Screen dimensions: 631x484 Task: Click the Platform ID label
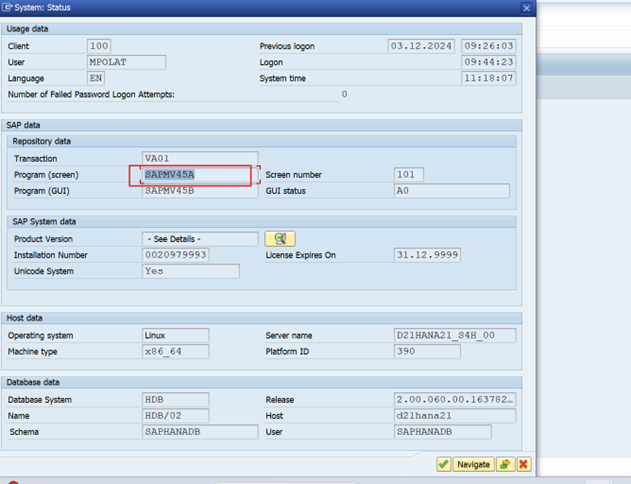(287, 352)
